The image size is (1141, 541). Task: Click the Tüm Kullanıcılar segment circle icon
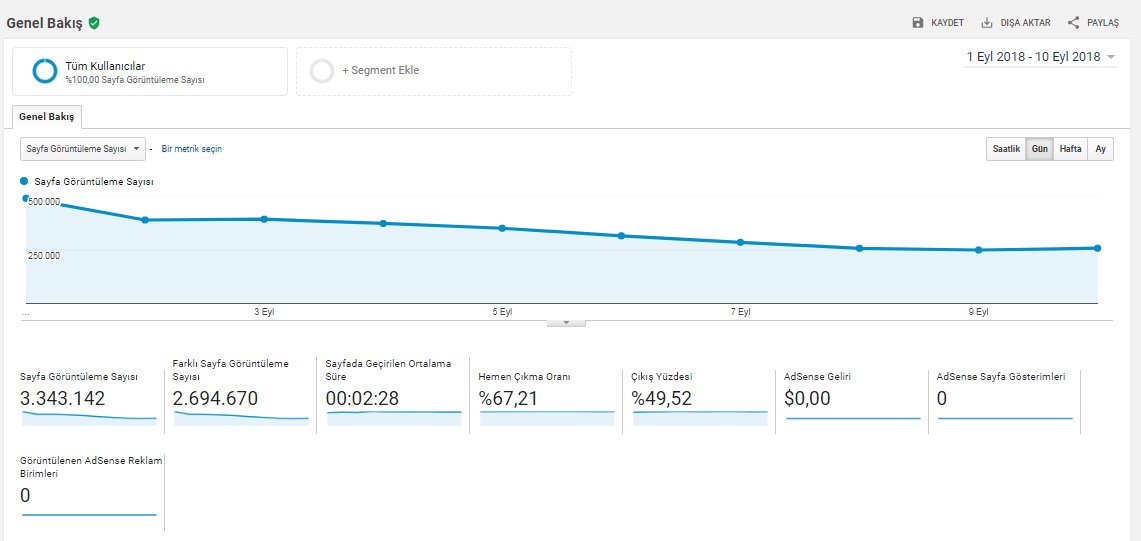(45, 71)
